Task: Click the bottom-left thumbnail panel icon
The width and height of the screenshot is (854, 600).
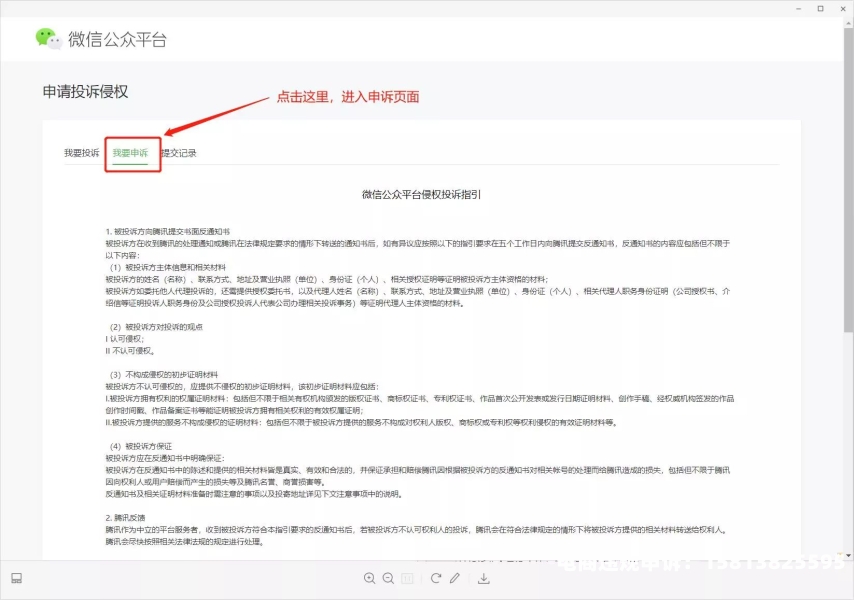Action: [x=16, y=578]
